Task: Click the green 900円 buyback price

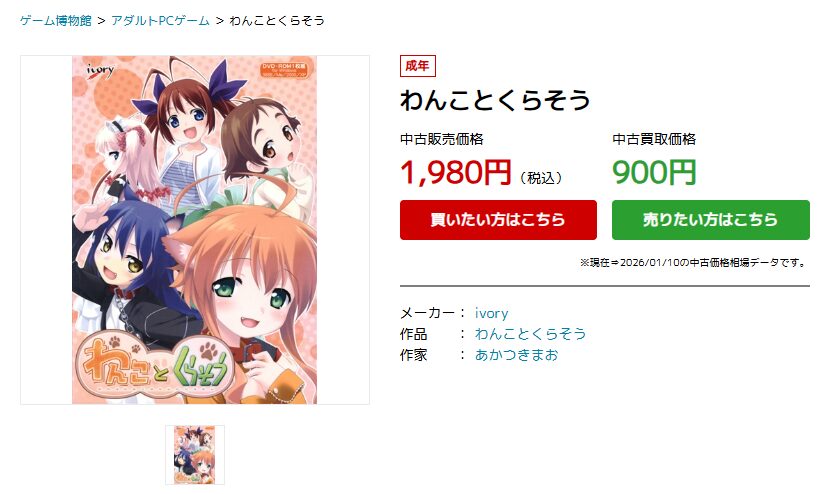Action: tap(654, 173)
